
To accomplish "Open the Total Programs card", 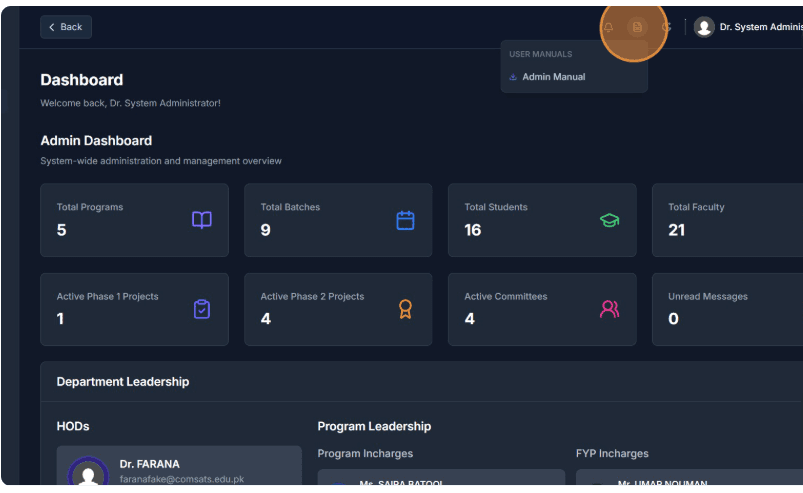I will (x=134, y=220).
